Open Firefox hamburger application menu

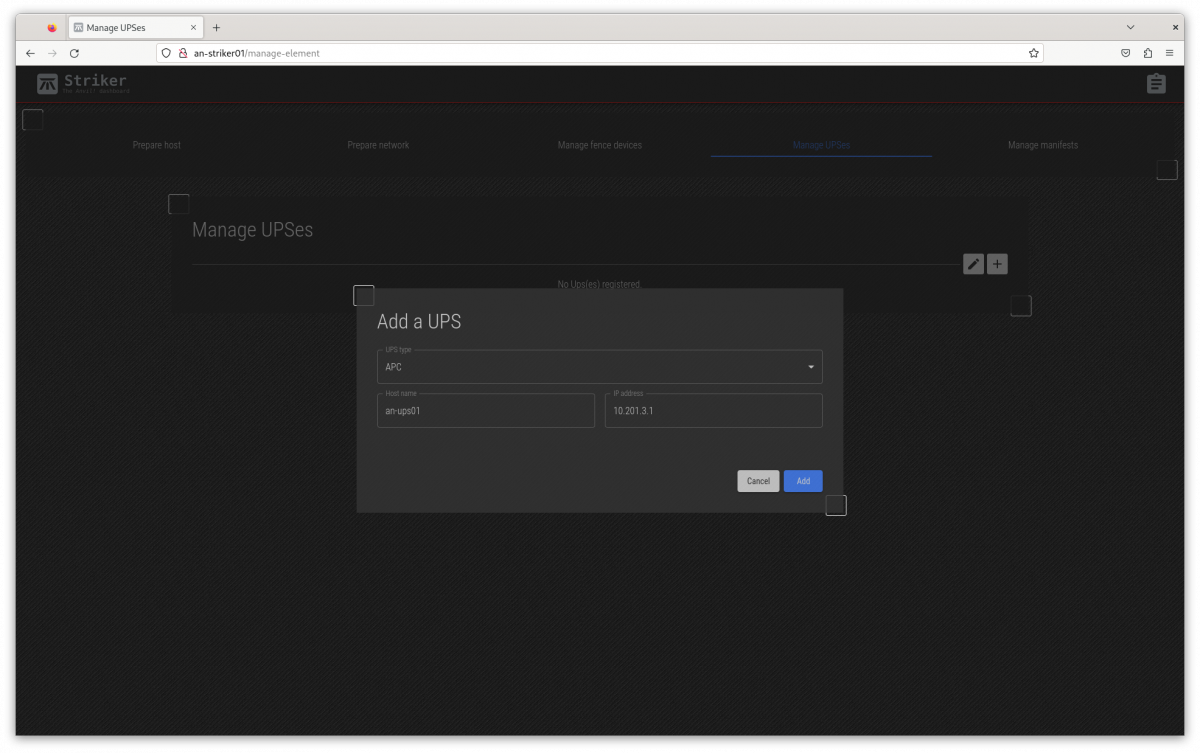pyautogui.click(x=1169, y=53)
